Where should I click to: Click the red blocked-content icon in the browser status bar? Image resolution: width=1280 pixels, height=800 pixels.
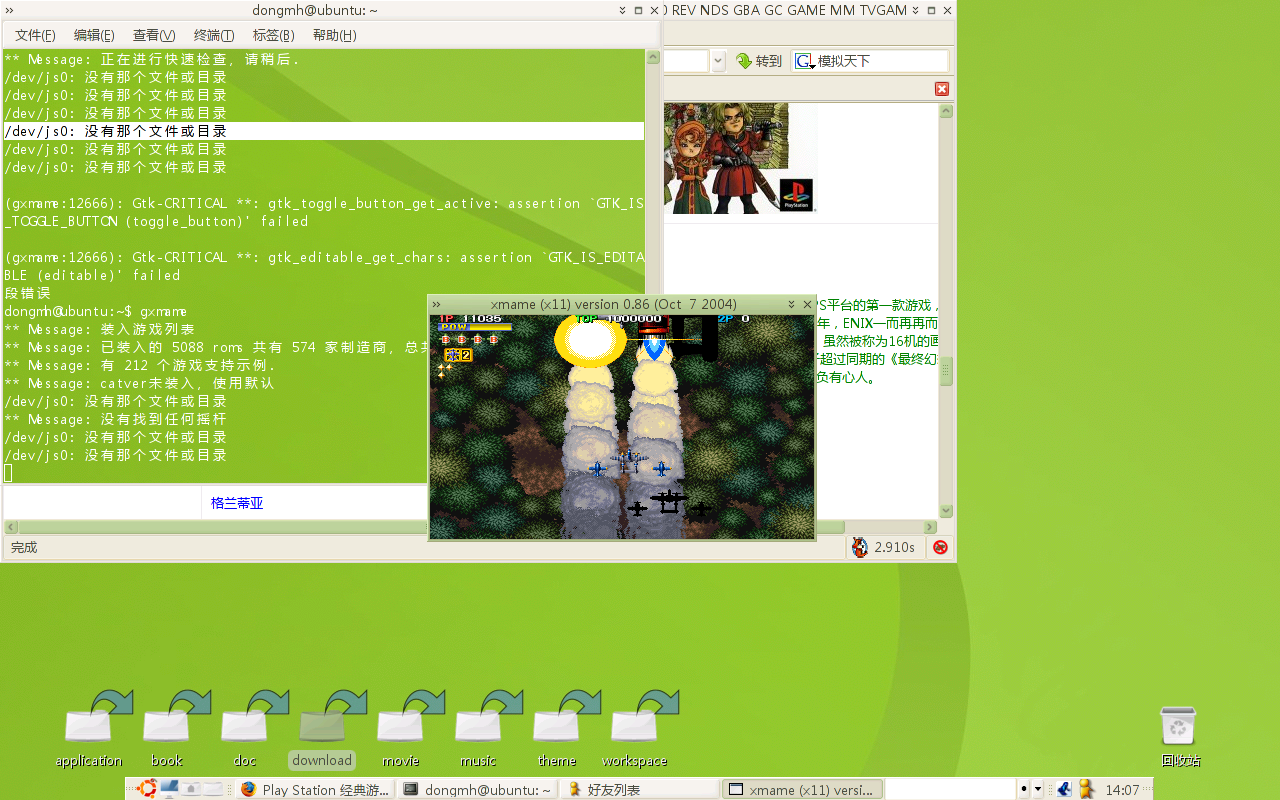click(x=940, y=547)
